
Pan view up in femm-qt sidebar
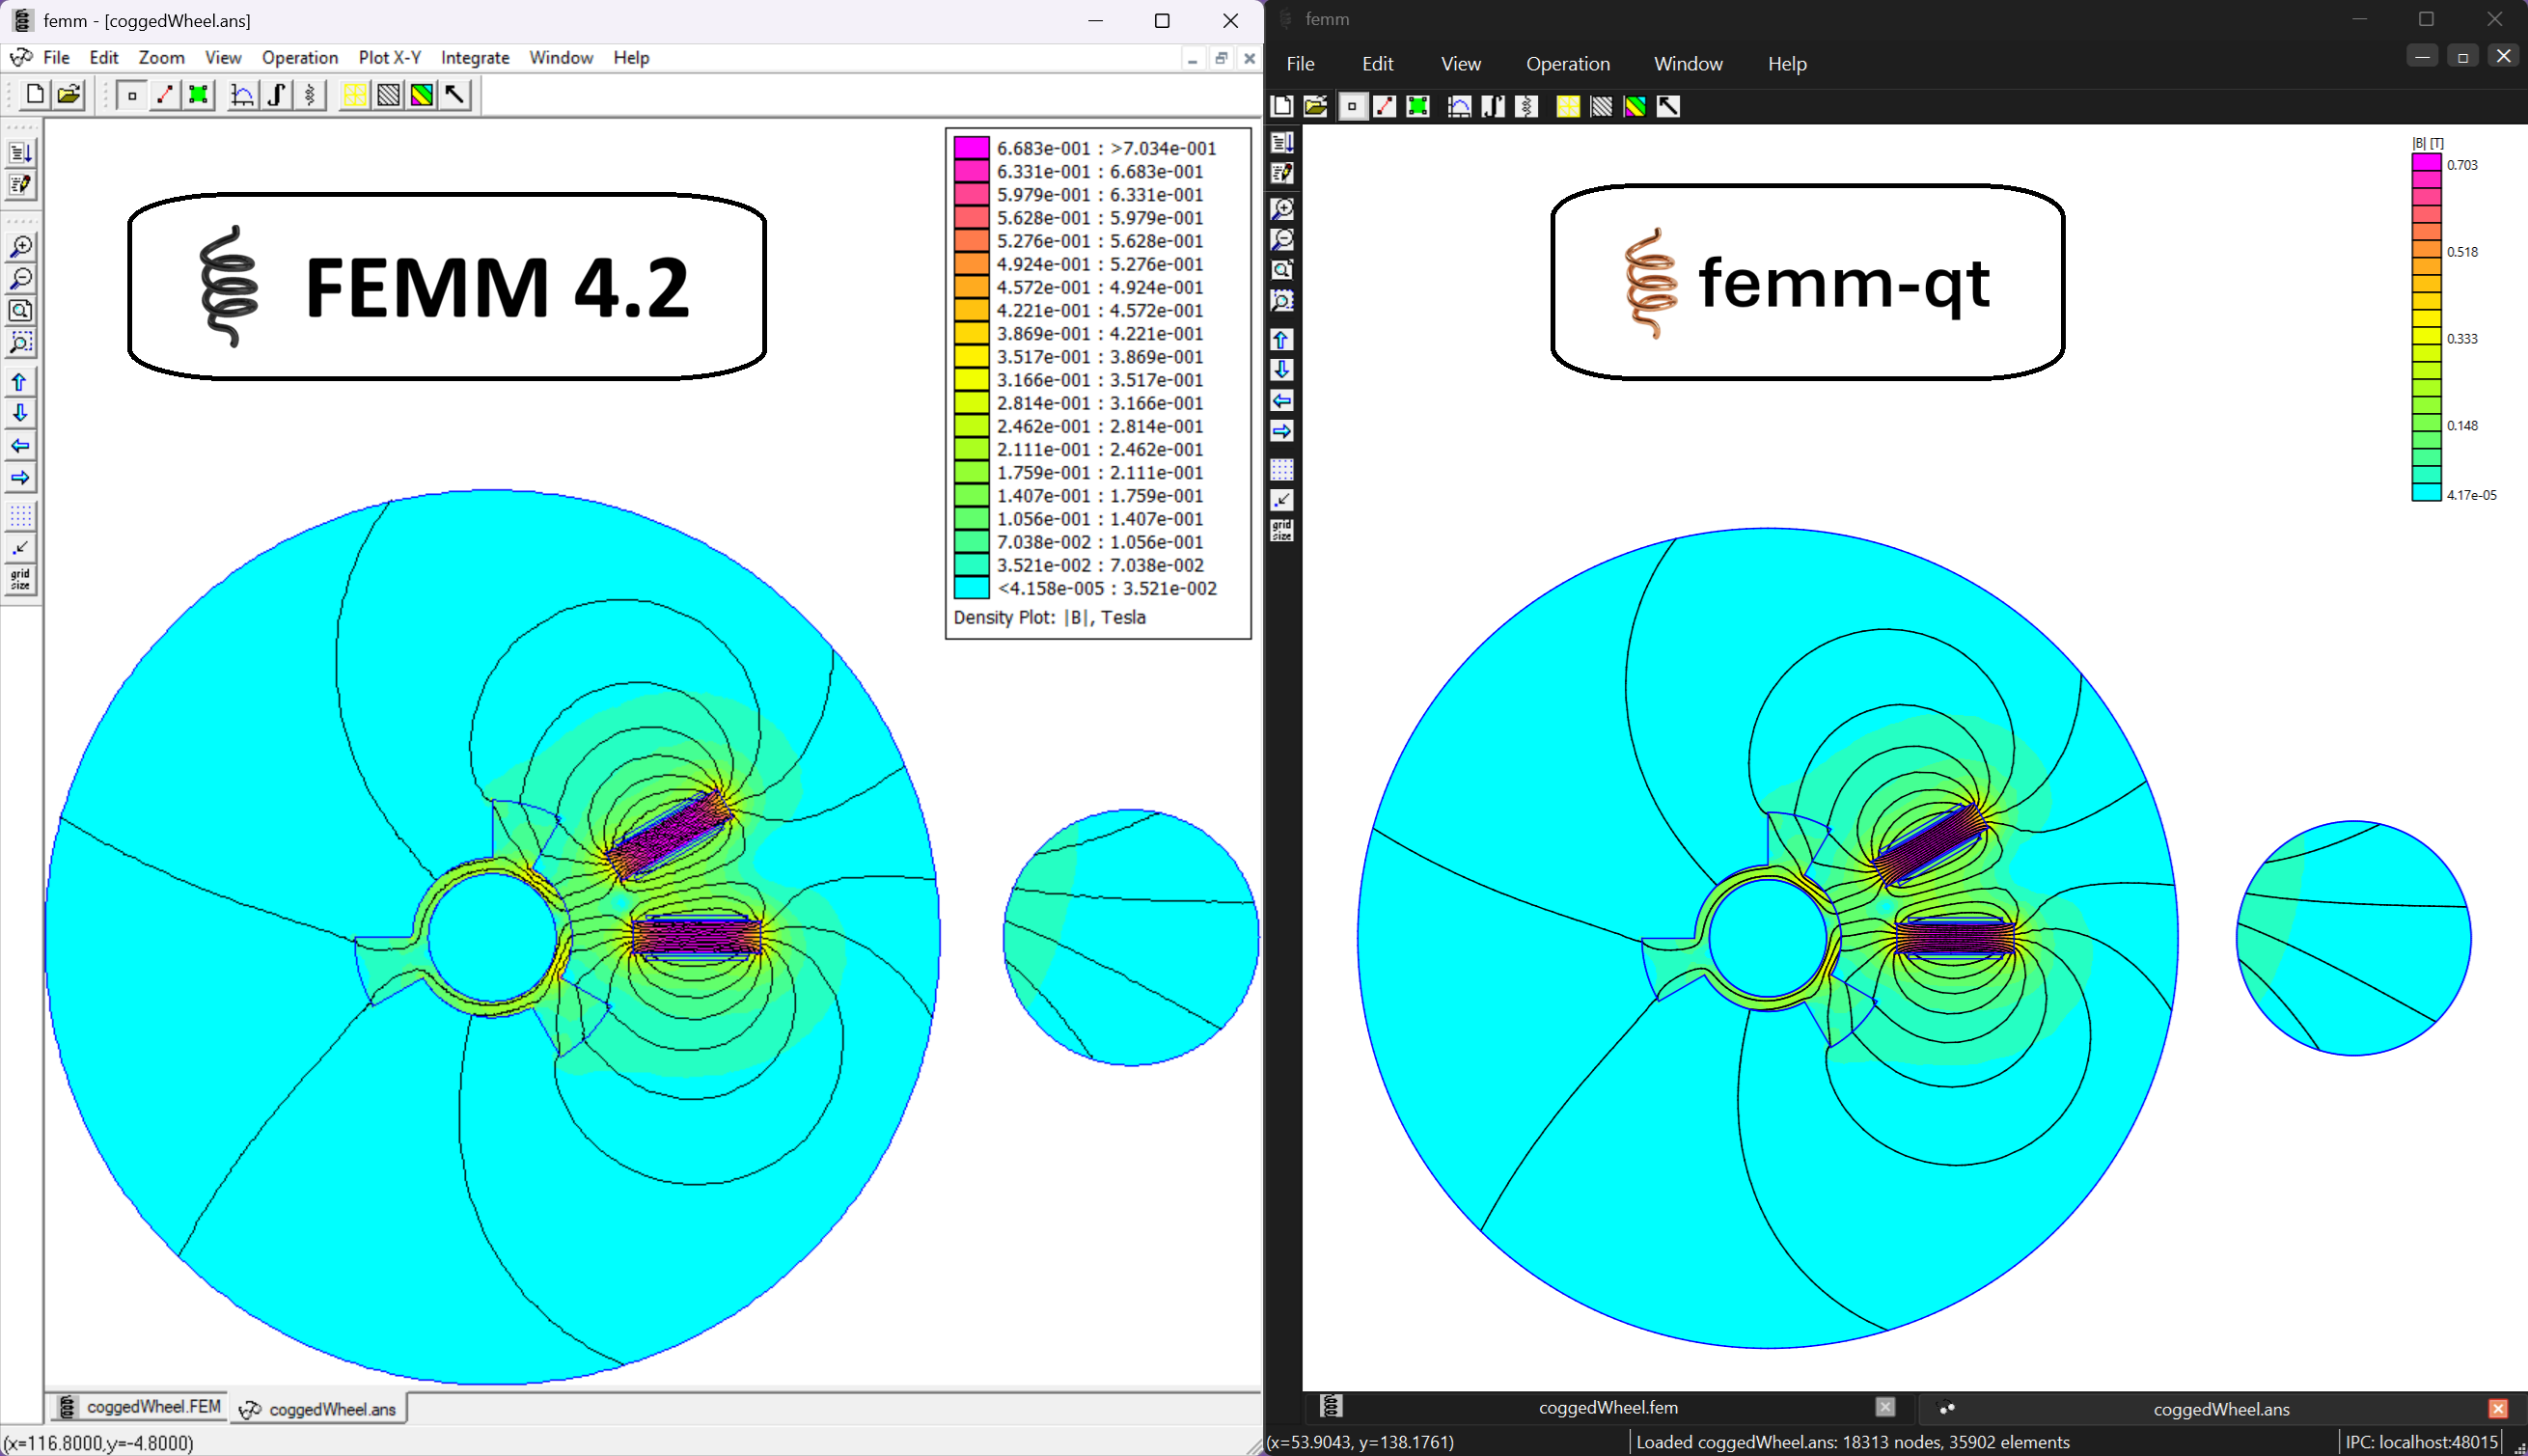click(1282, 340)
